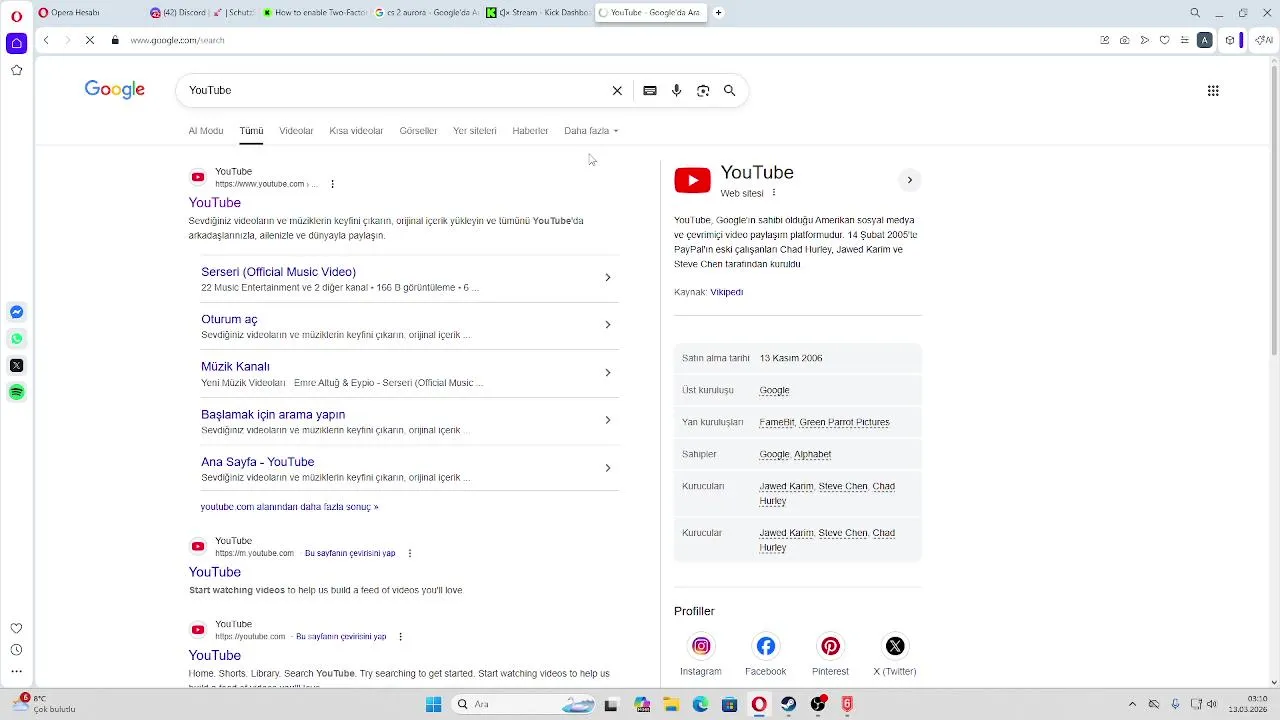Open X (Twitter) in Opera sidebar
1280x720 pixels.
point(16,366)
